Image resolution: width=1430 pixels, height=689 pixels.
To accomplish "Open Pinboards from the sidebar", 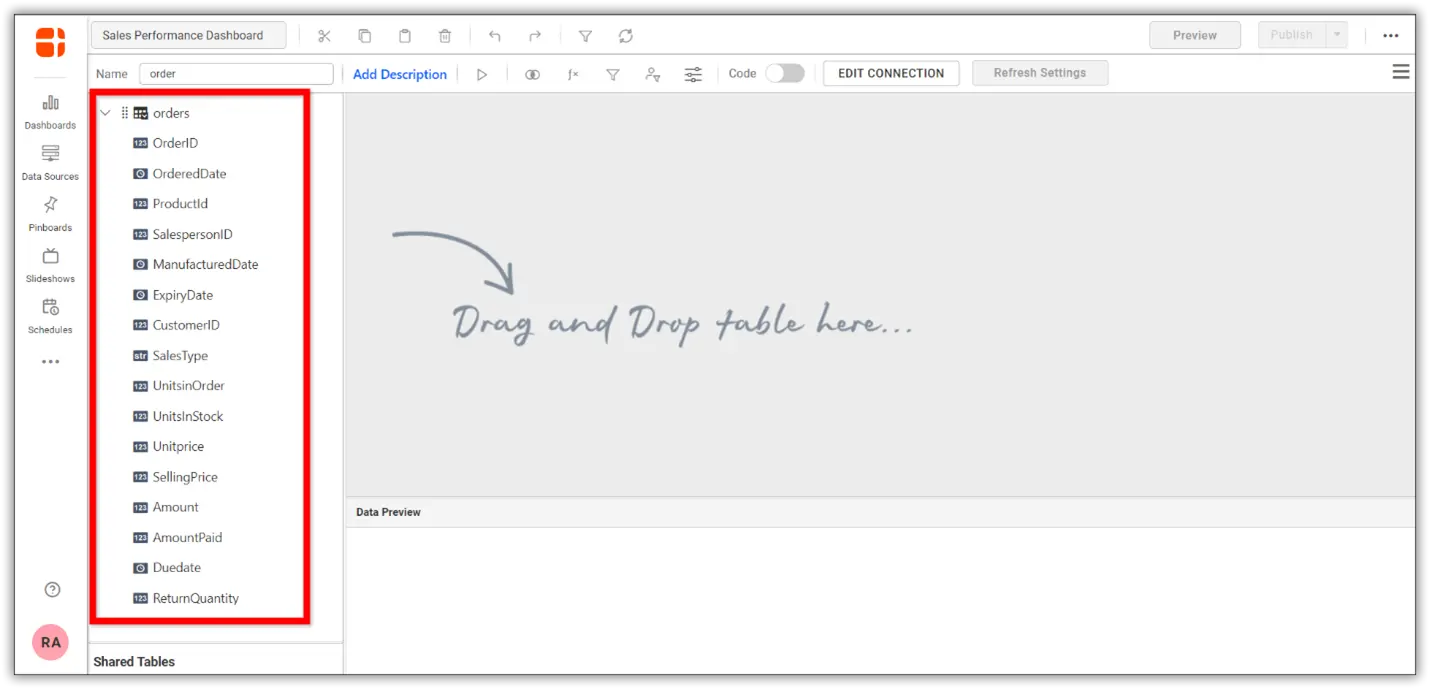I will (50, 212).
